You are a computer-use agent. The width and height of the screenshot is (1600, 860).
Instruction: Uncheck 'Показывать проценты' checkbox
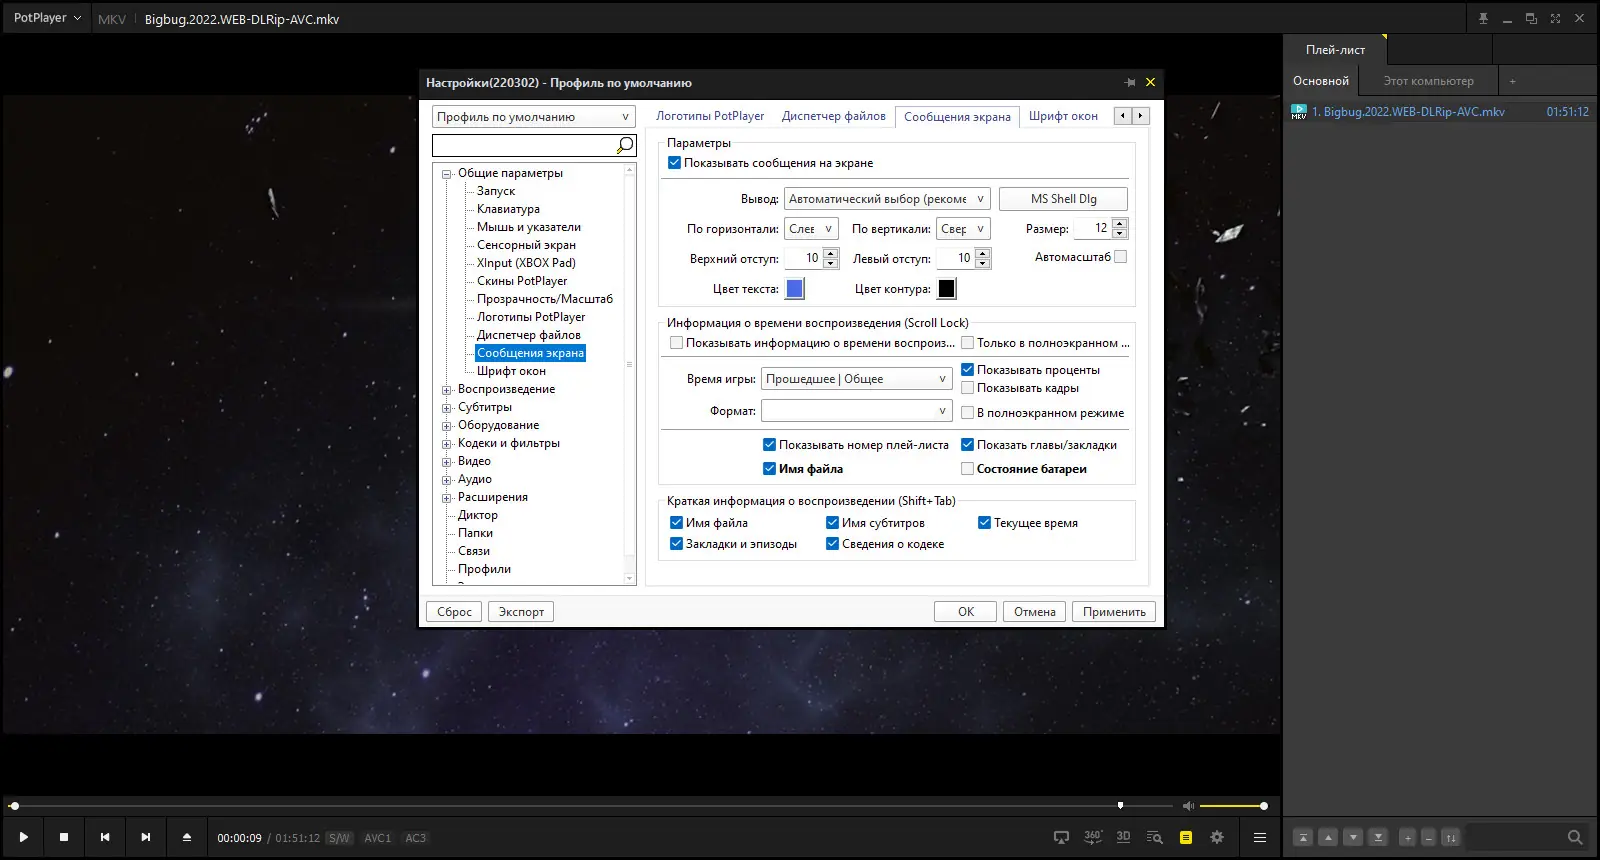(967, 370)
